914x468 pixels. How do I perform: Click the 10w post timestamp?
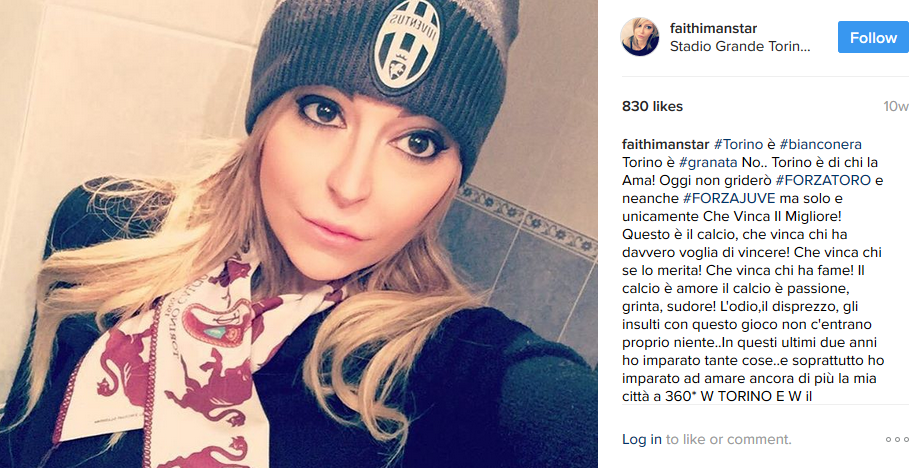(895, 106)
